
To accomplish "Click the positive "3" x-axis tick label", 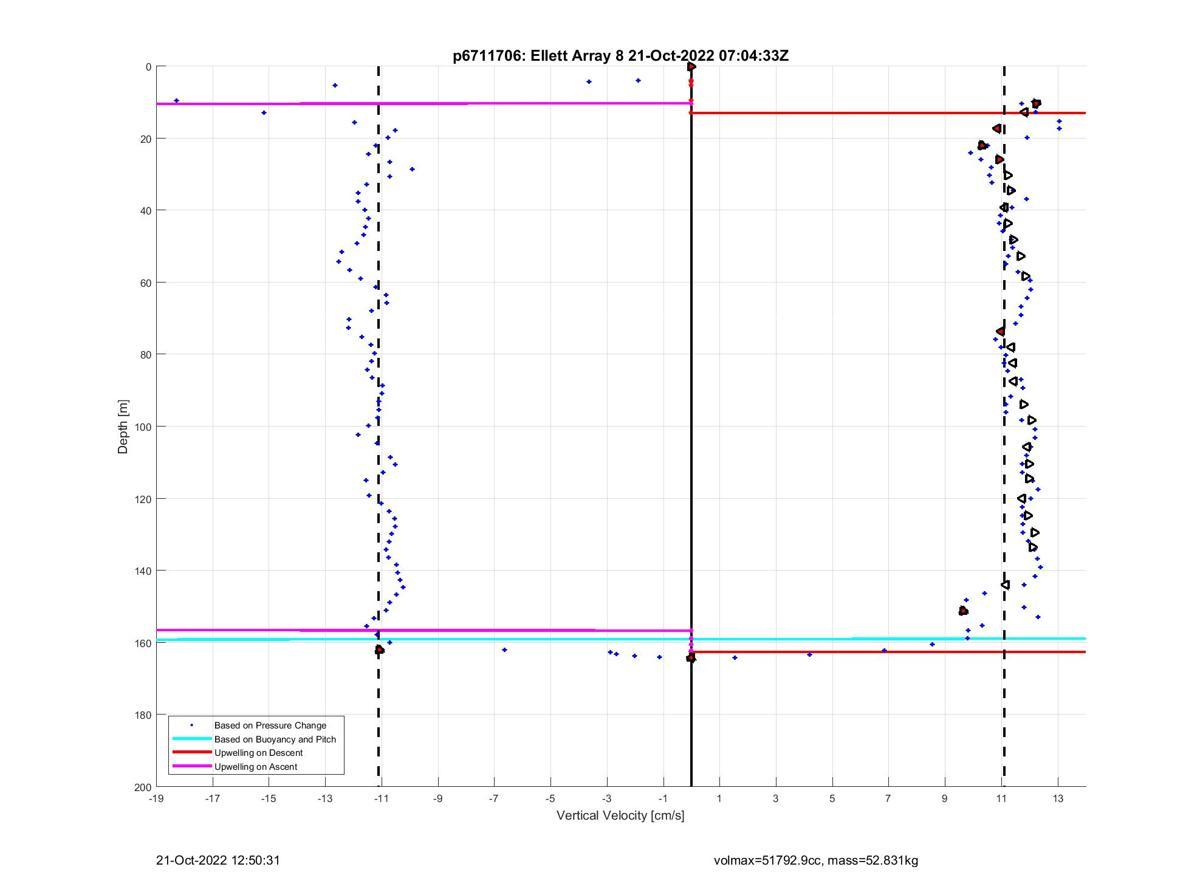I will [775, 799].
